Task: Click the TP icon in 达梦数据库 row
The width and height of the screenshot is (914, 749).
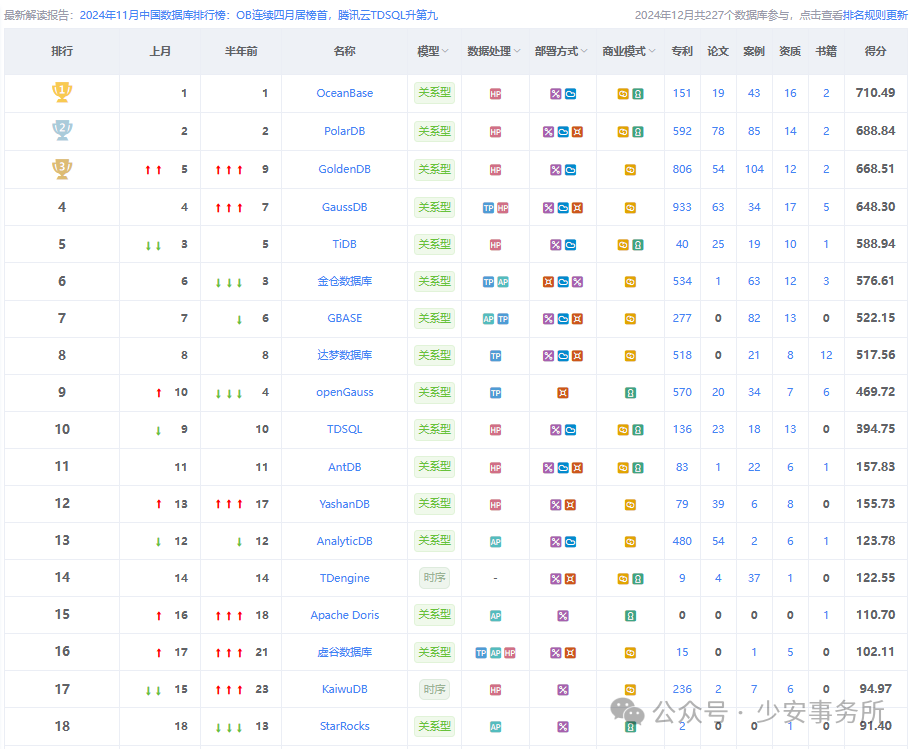Action: click(x=495, y=356)
